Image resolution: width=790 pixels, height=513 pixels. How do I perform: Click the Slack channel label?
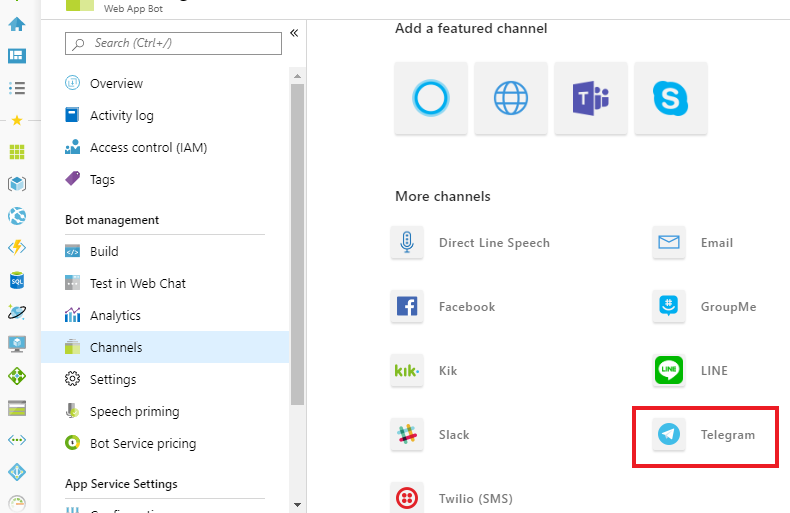pos(454,435)
